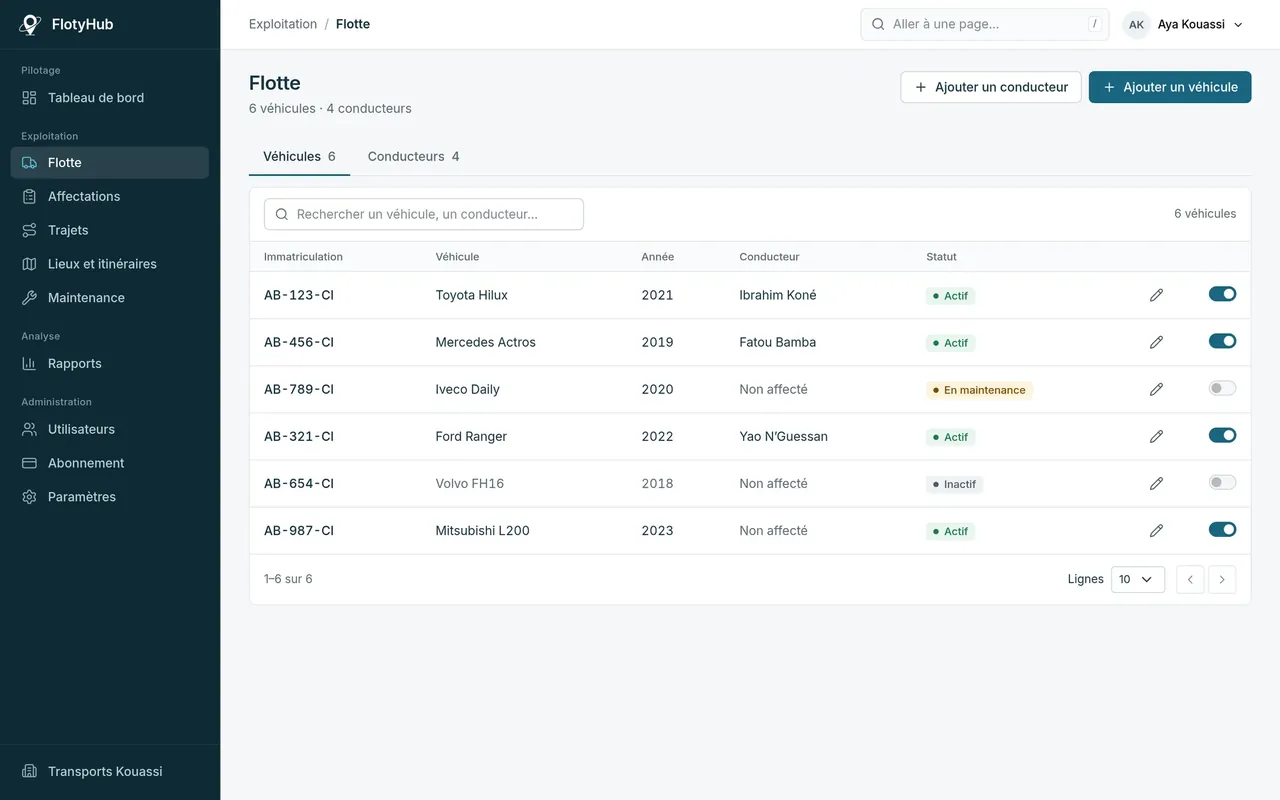The image size is (1280, 800).
Task: Click the Yao N'Guessan driver cell
Action: (x=784, y=436)
